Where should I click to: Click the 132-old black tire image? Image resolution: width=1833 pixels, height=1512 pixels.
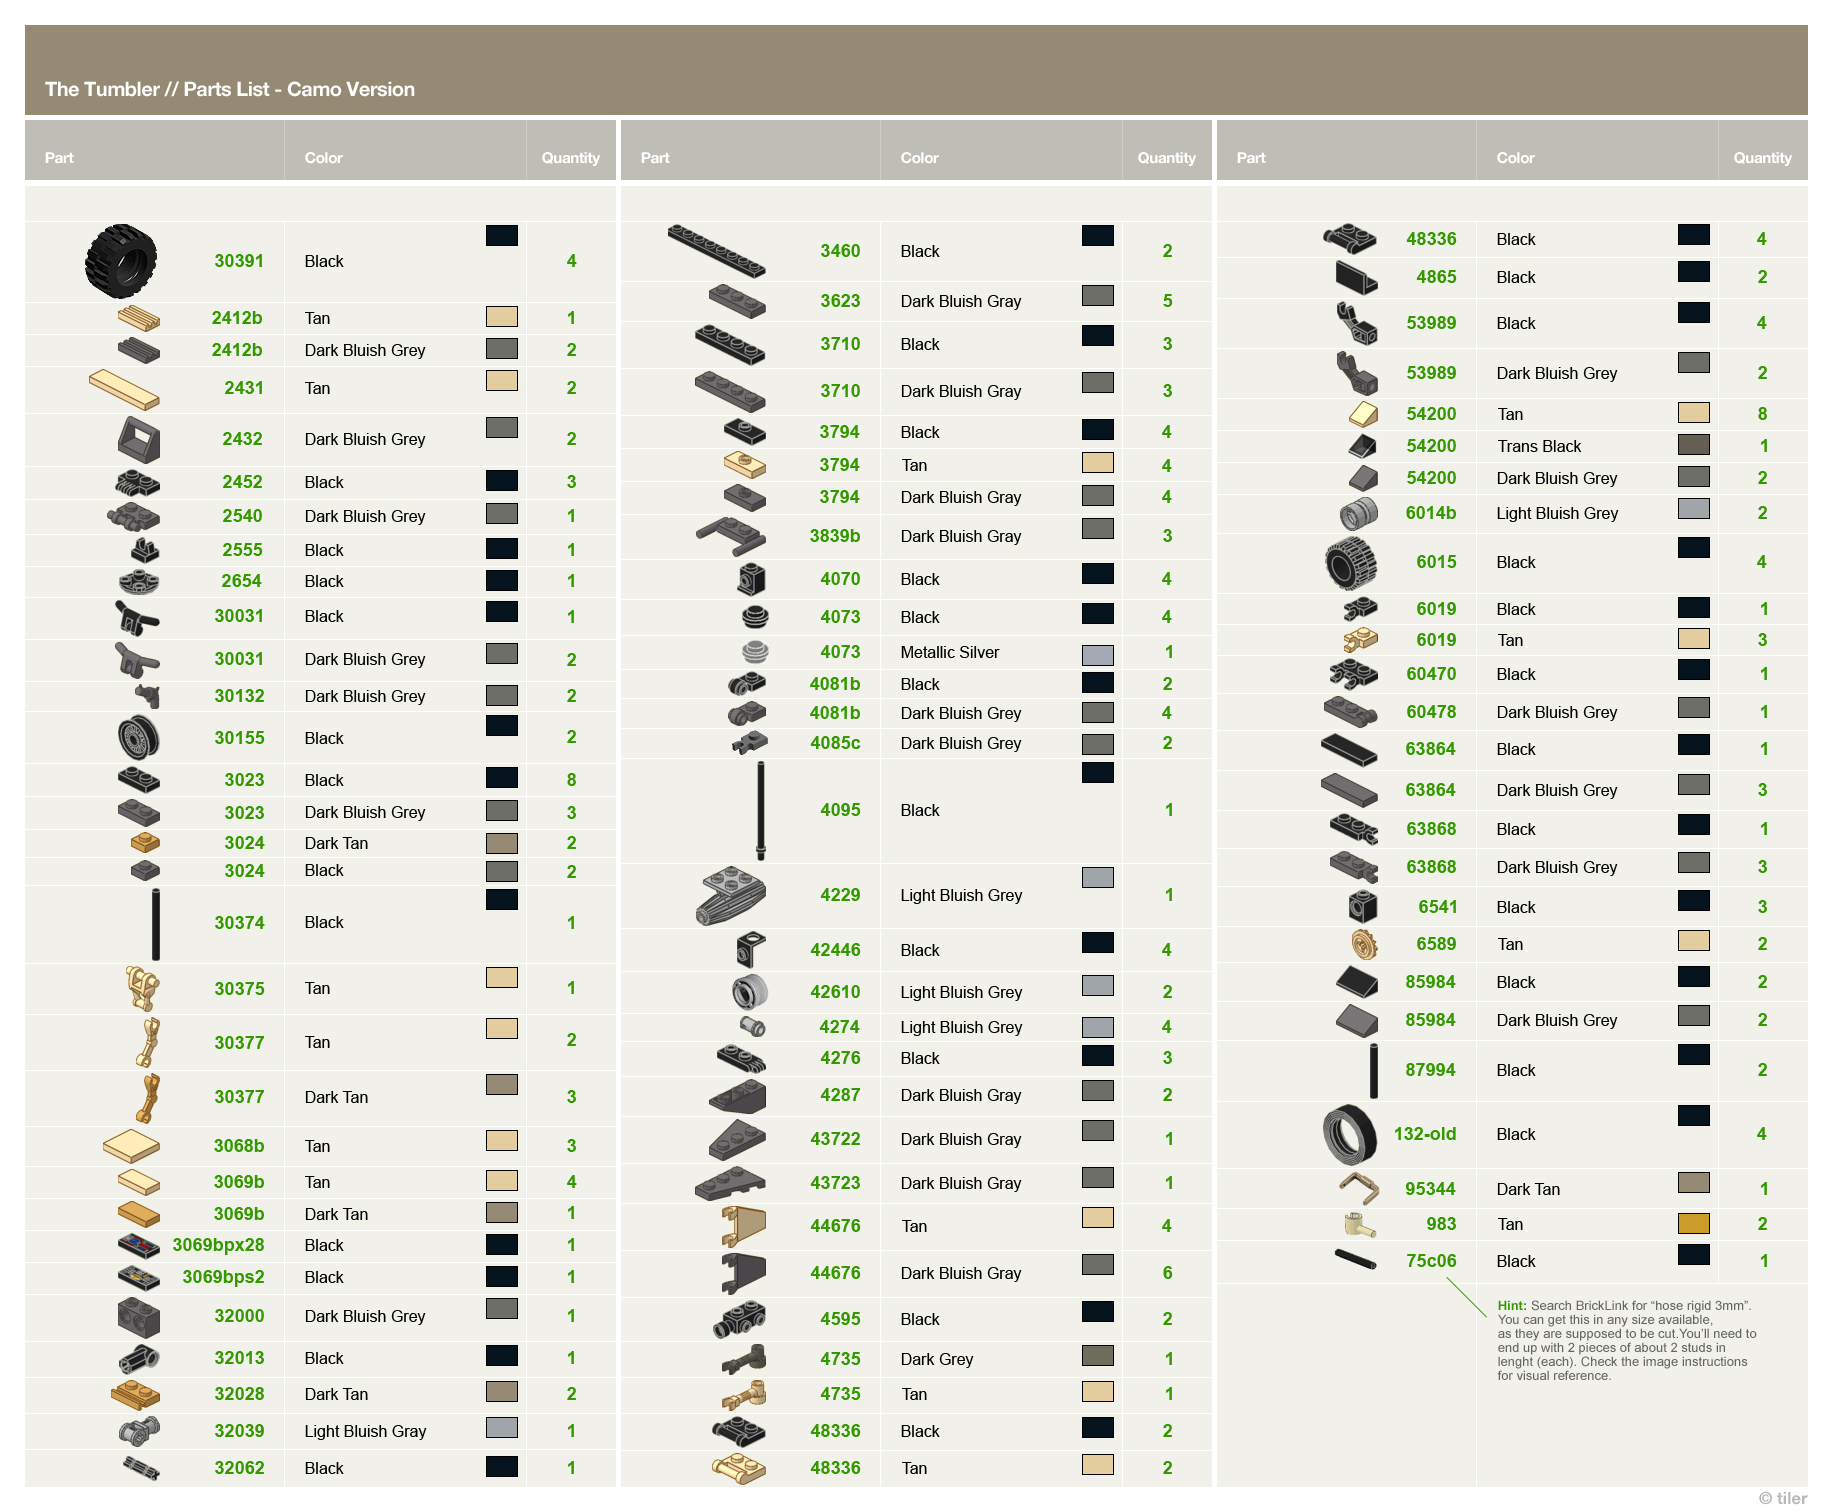[x=1349, y=1134]
